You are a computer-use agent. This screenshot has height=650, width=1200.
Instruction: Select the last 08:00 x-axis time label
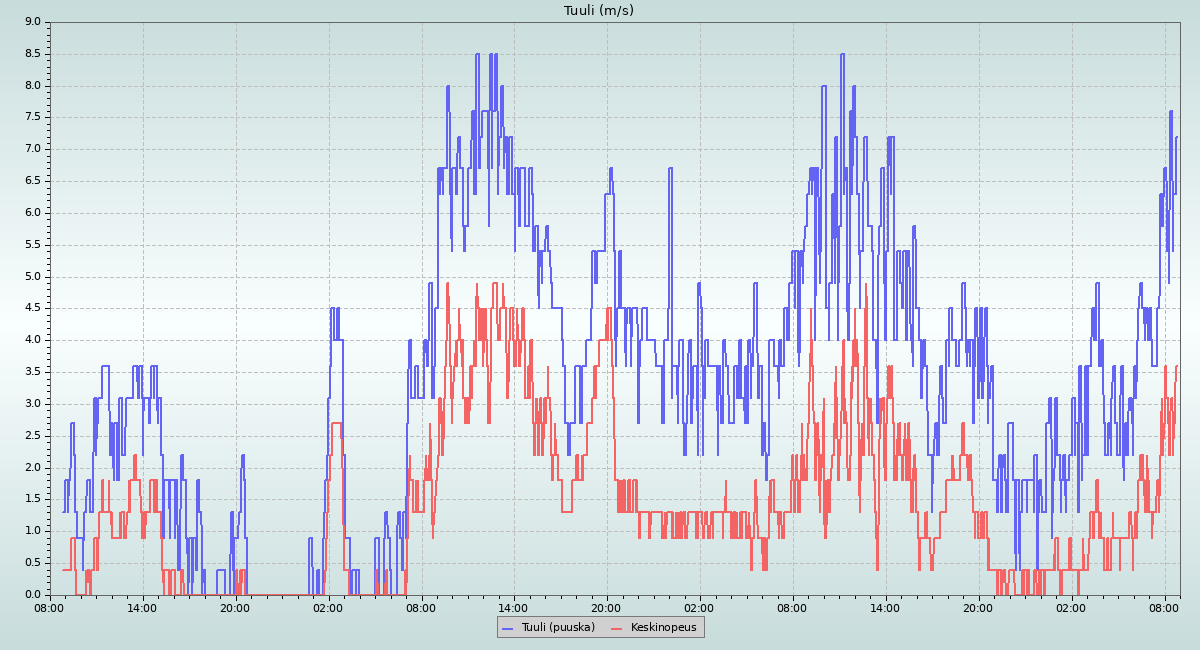point(1164,607)
